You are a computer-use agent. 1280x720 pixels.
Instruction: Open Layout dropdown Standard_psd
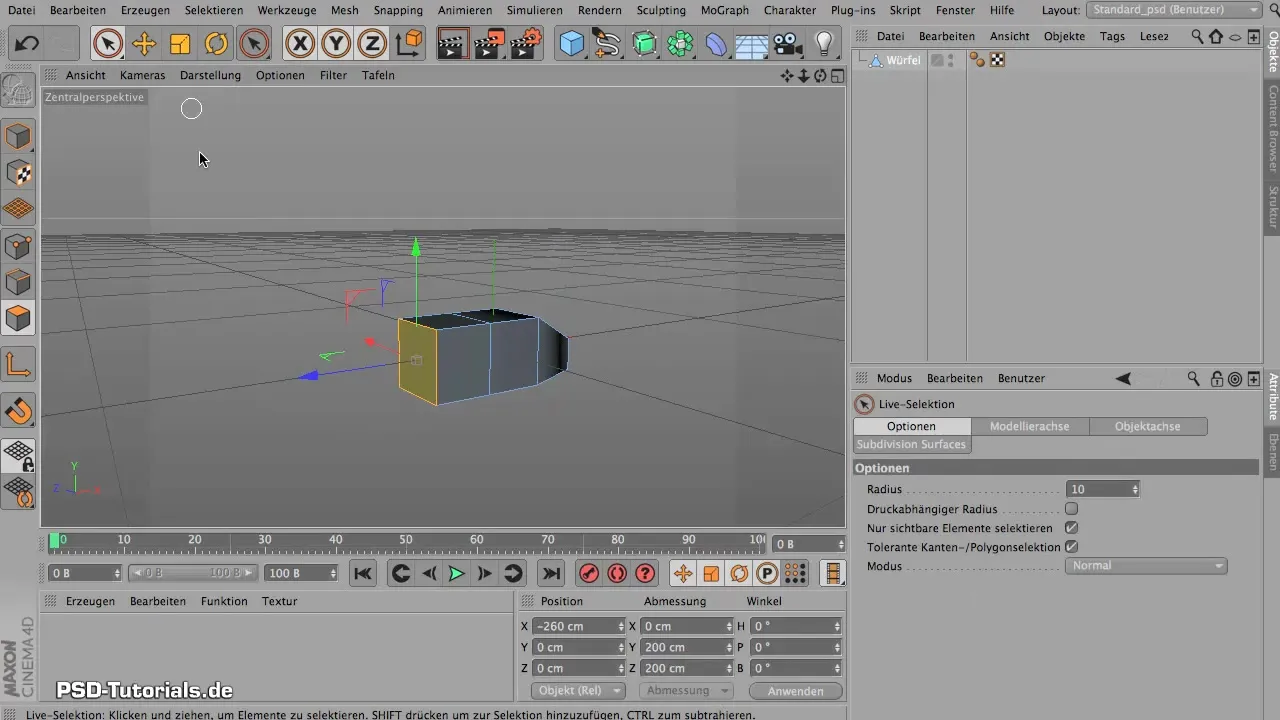[x=1175, y=10]
